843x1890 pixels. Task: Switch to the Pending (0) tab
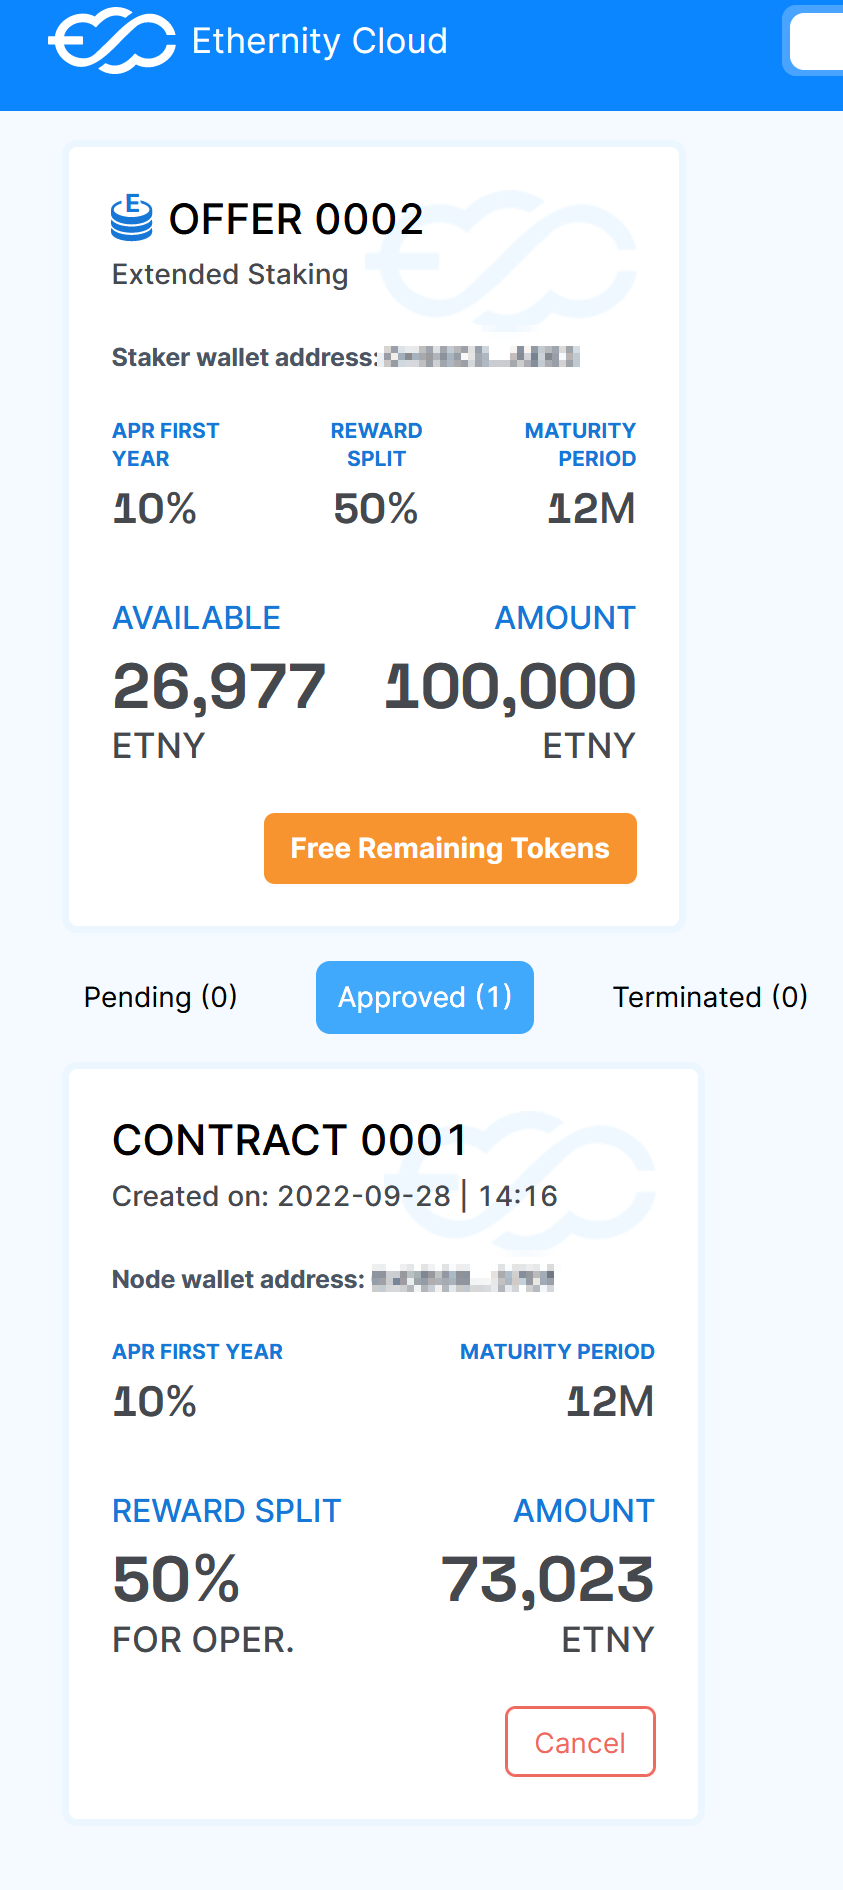pyautogui.click(x=160, y=997)
